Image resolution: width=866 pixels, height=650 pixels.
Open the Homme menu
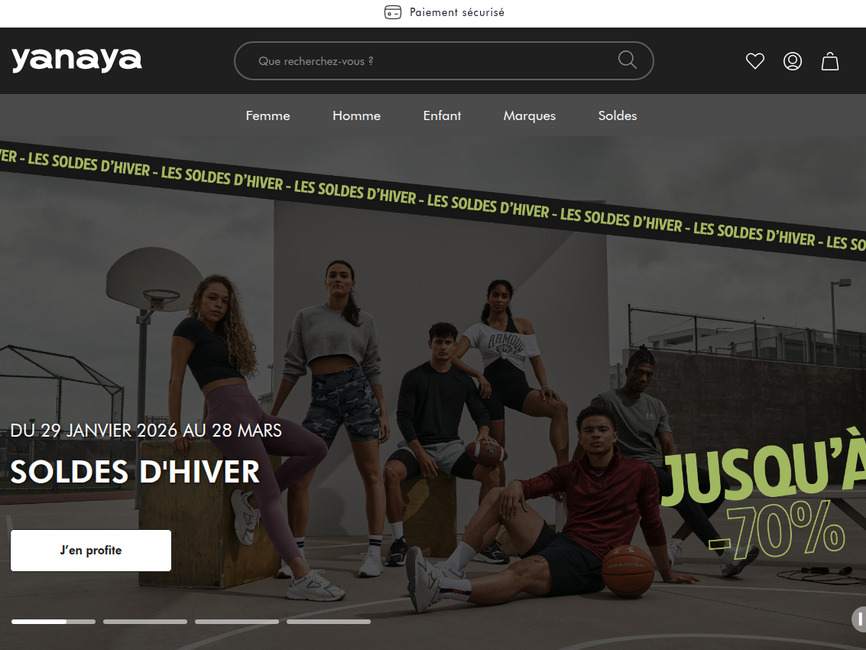pyautogui.click(x=356, y=115)
